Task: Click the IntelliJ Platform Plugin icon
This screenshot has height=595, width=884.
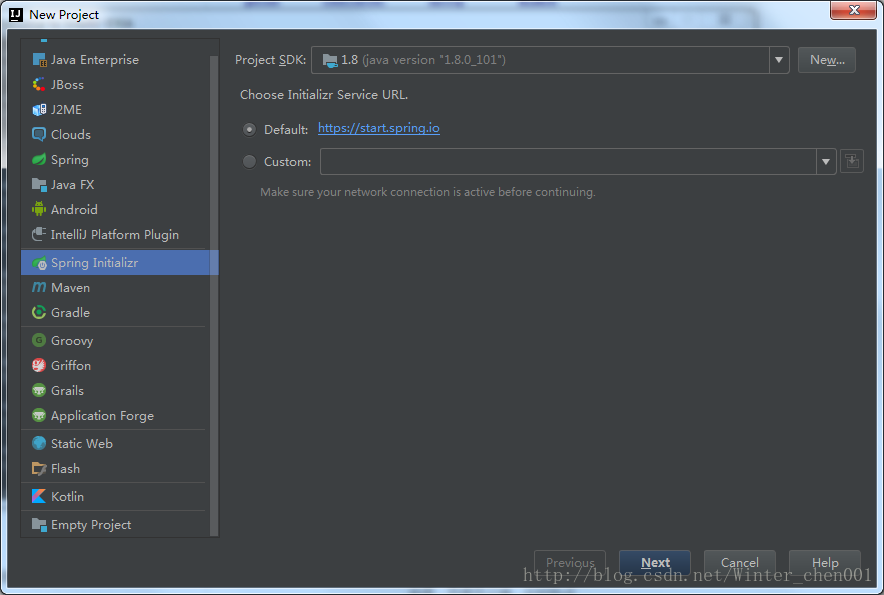Action: pyautogui.click(x=39, y=234)
